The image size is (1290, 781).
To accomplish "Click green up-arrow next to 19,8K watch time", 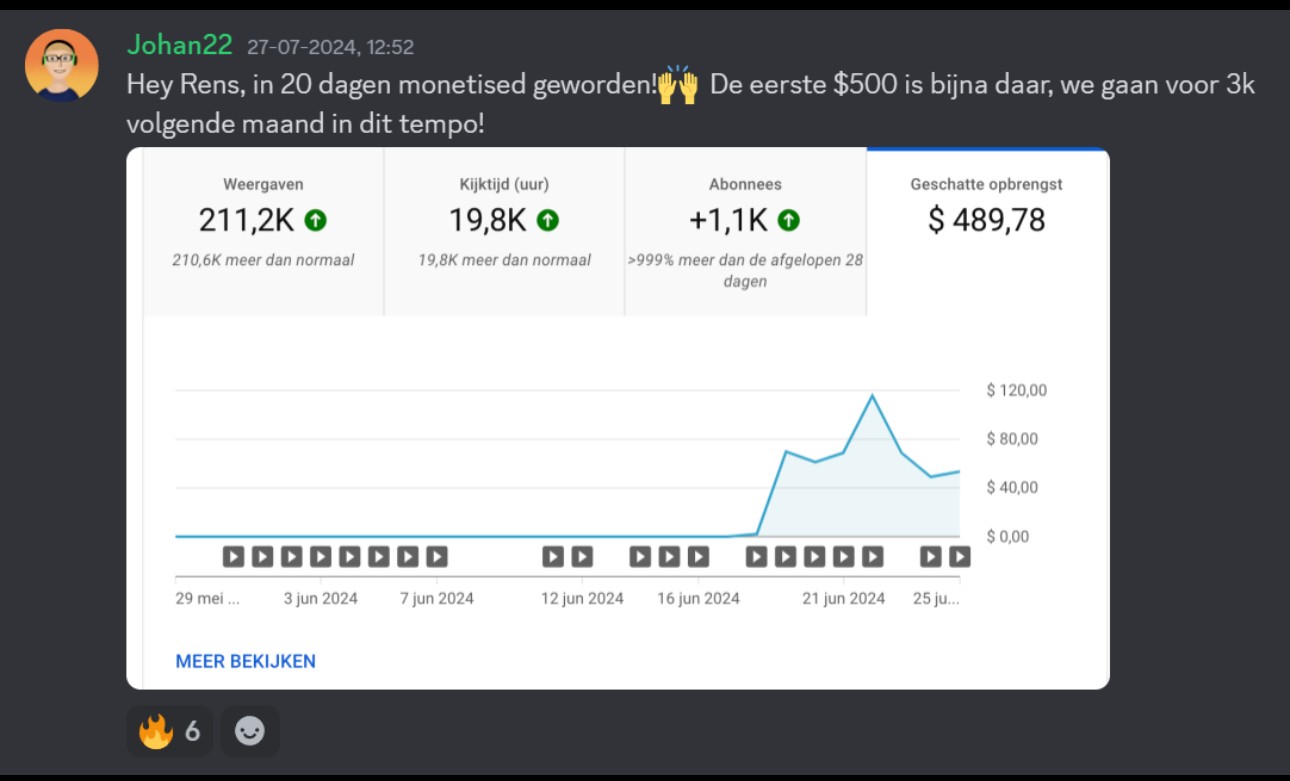I will [548, 220].
